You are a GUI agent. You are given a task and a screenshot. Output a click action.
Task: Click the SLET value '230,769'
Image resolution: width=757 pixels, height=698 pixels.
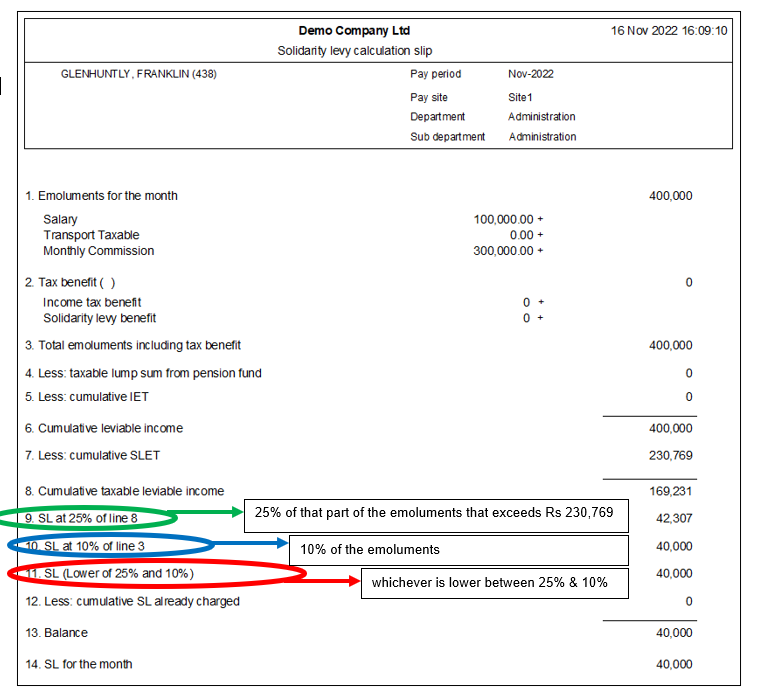671,456
